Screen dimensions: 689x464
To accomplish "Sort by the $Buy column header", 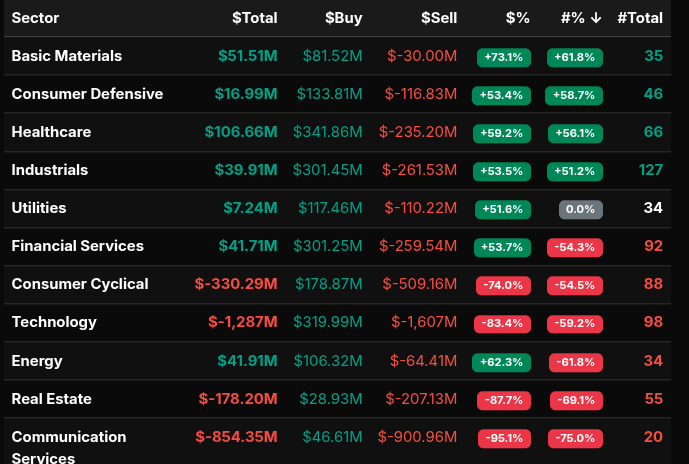I will [344, 18].
